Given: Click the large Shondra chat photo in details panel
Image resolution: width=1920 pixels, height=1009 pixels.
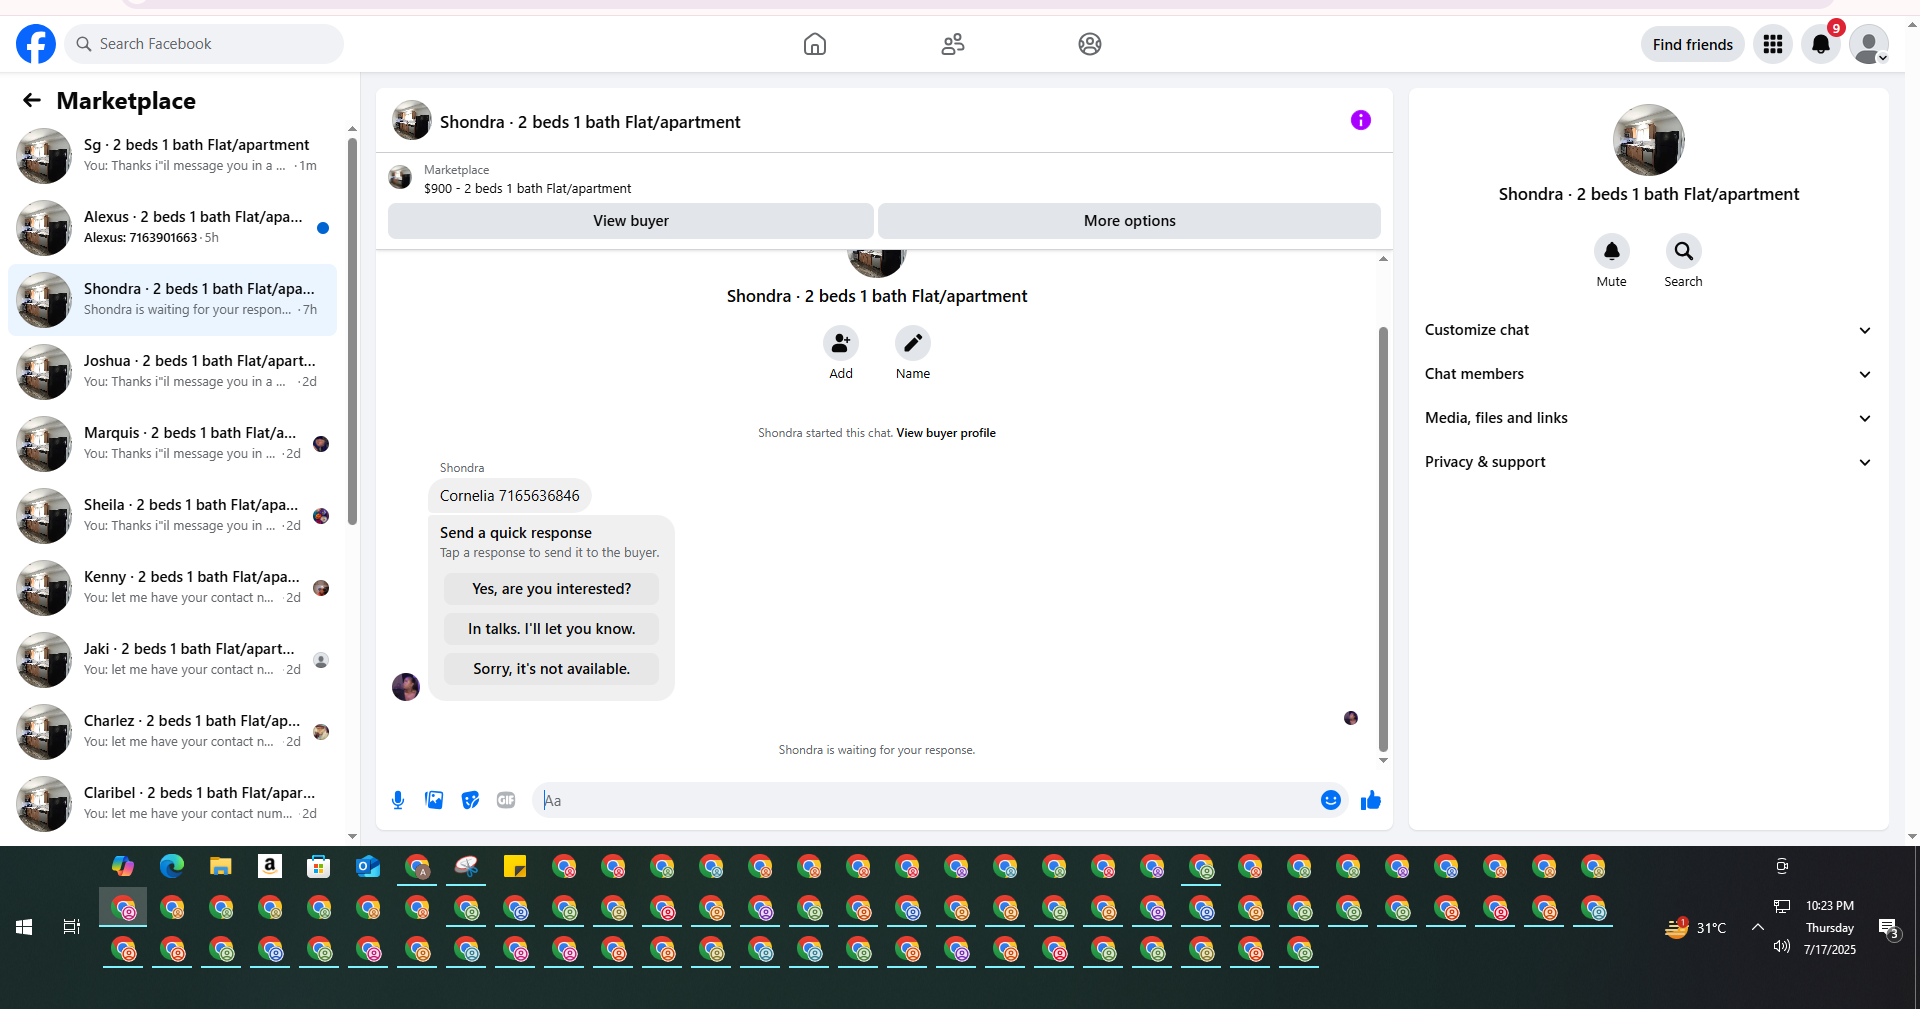Looking at the screenshot, I should (x=1649, y=140).
